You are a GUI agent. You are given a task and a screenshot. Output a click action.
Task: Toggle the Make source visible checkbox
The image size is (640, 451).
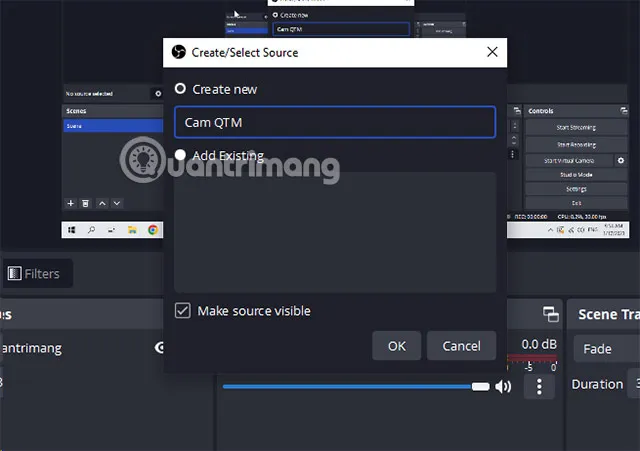pos(182,311)
